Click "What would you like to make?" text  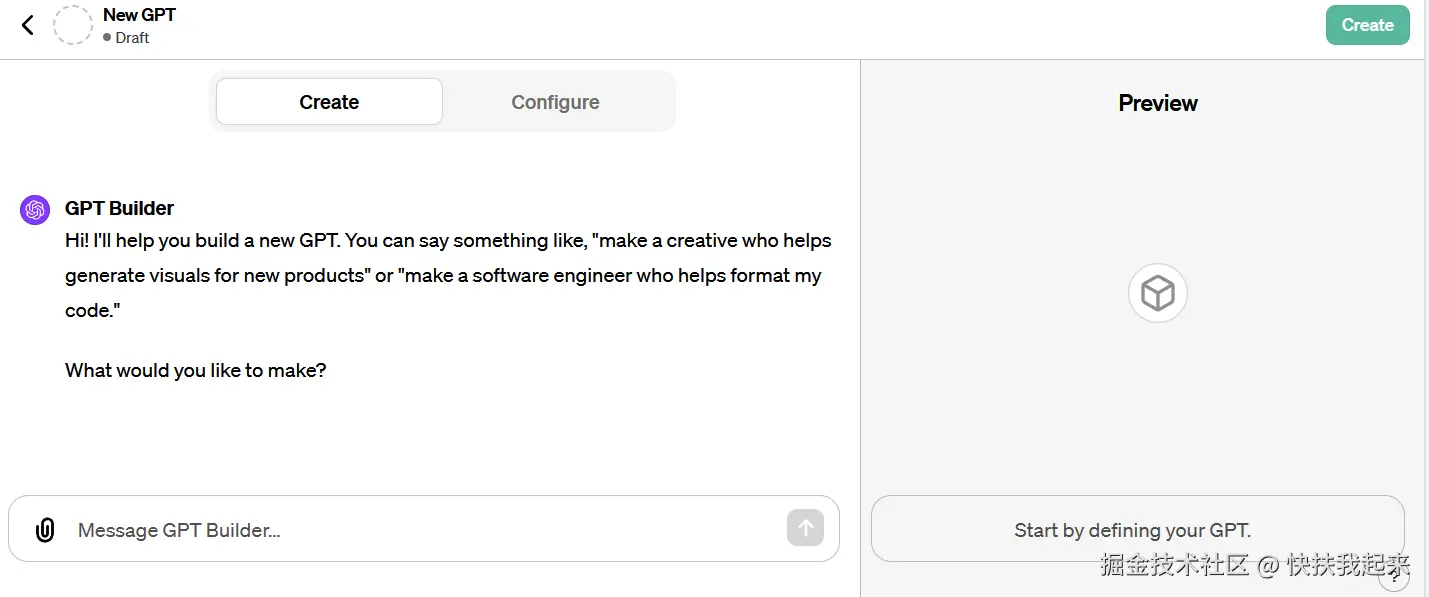[196, 370]
